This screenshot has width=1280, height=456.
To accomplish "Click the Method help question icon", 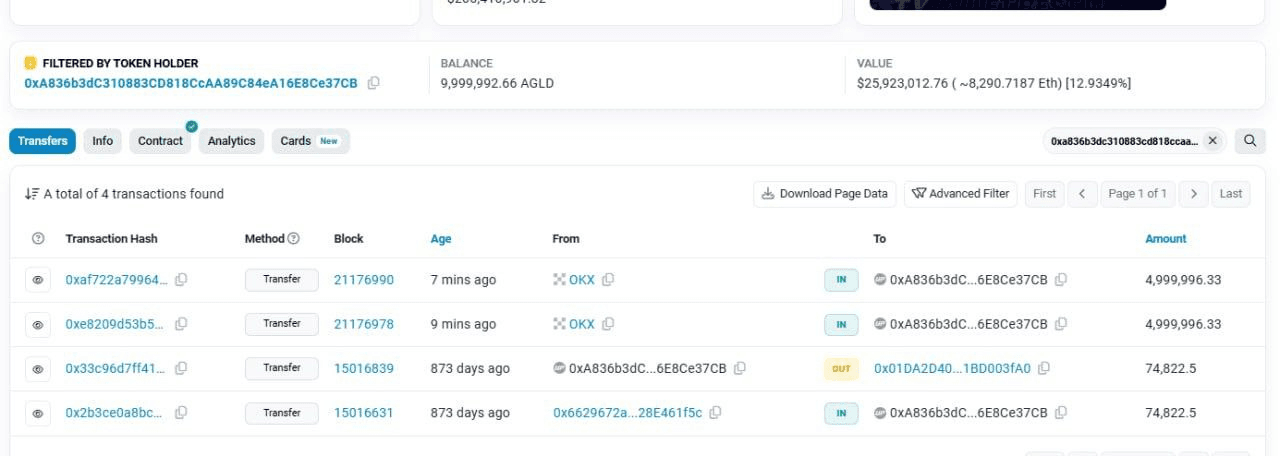I will point(293,238).
